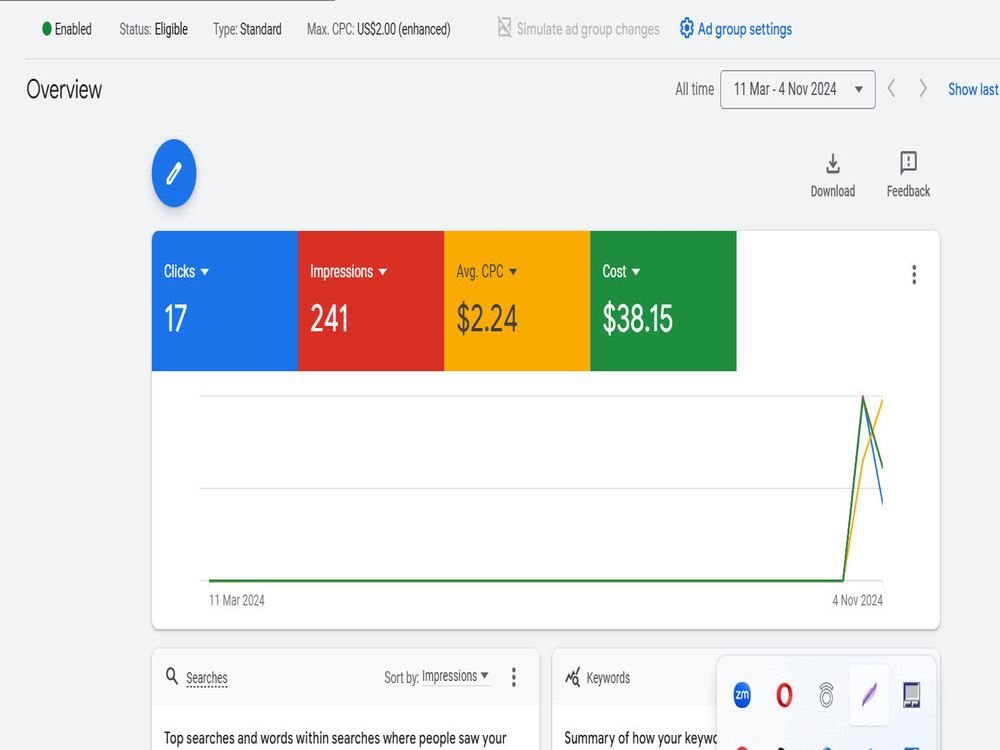This screenshot has height=750, width=1000.
Task: Click the 4 Nov 2024 axis label
Action: click(x=857, y=600)
